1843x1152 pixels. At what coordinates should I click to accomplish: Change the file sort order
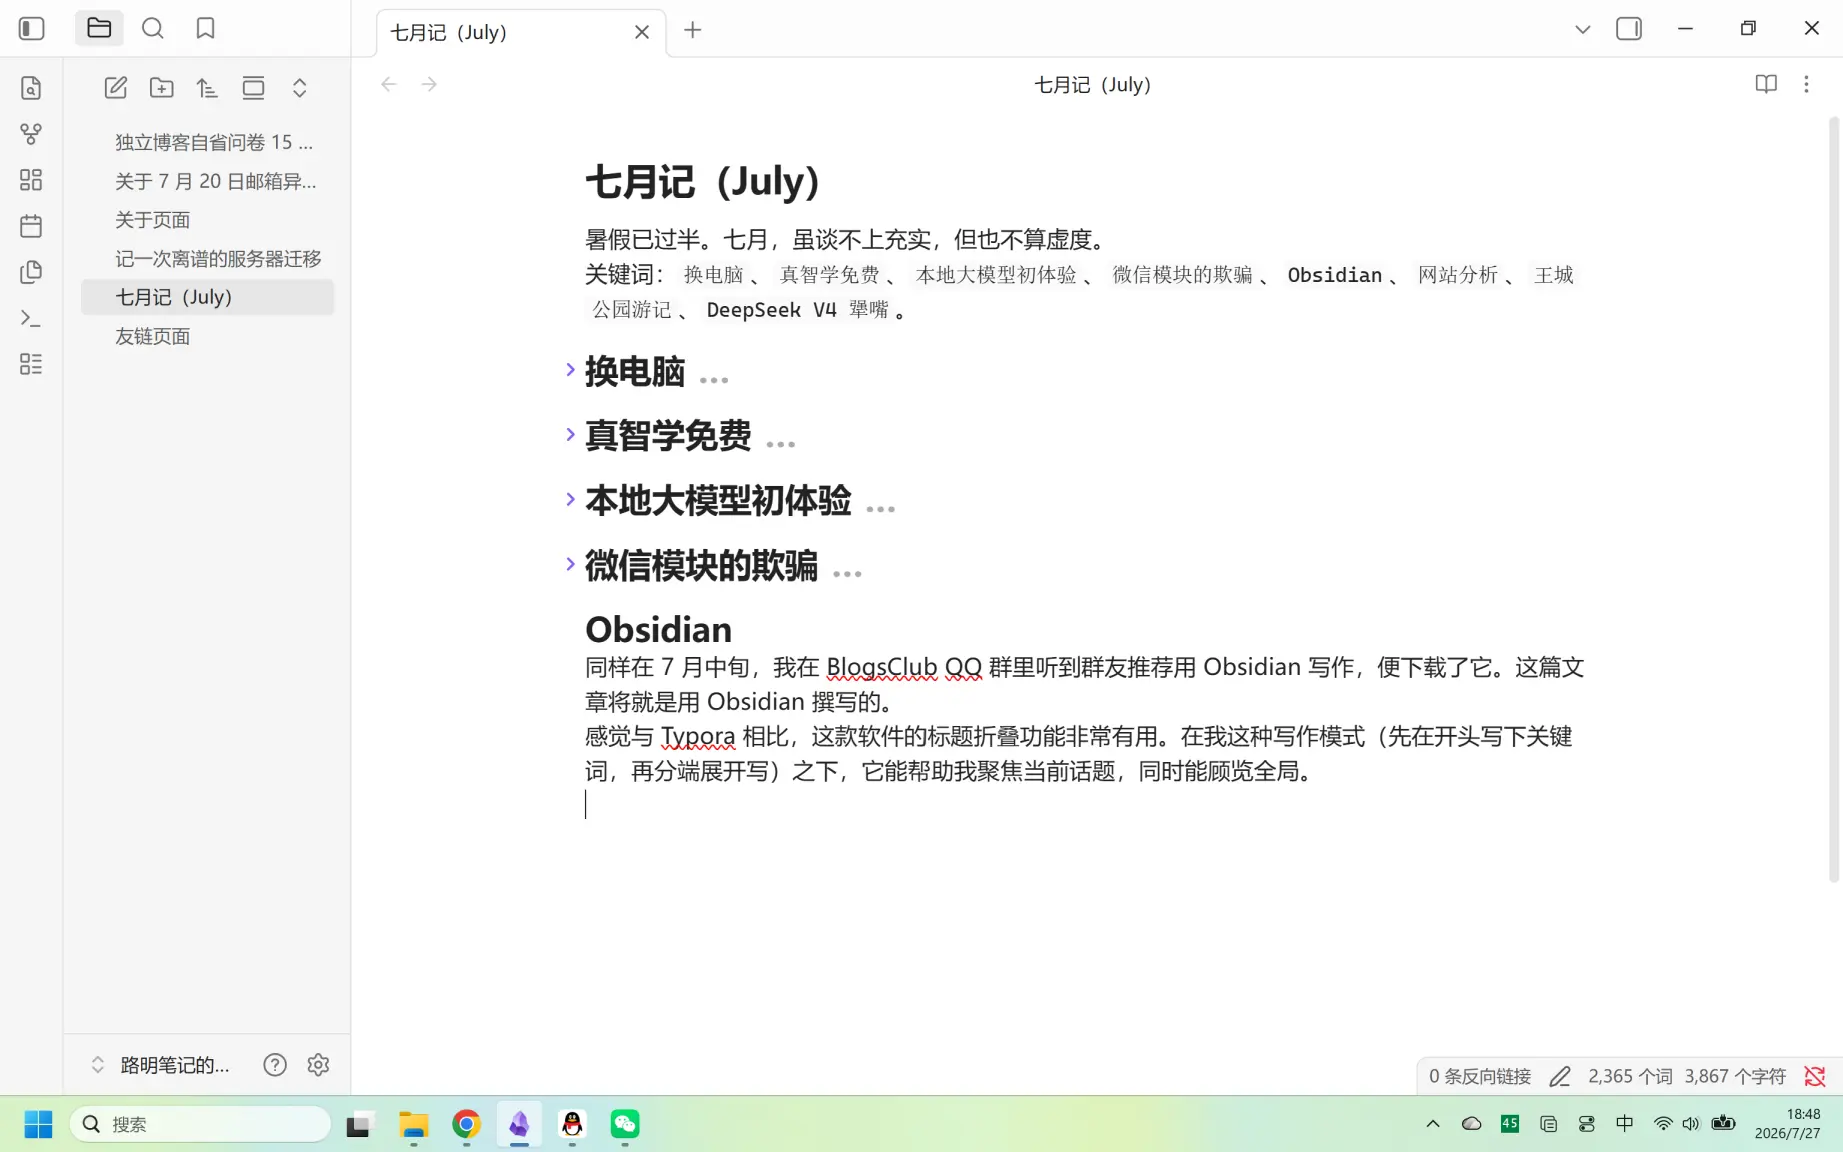[207, 88]
